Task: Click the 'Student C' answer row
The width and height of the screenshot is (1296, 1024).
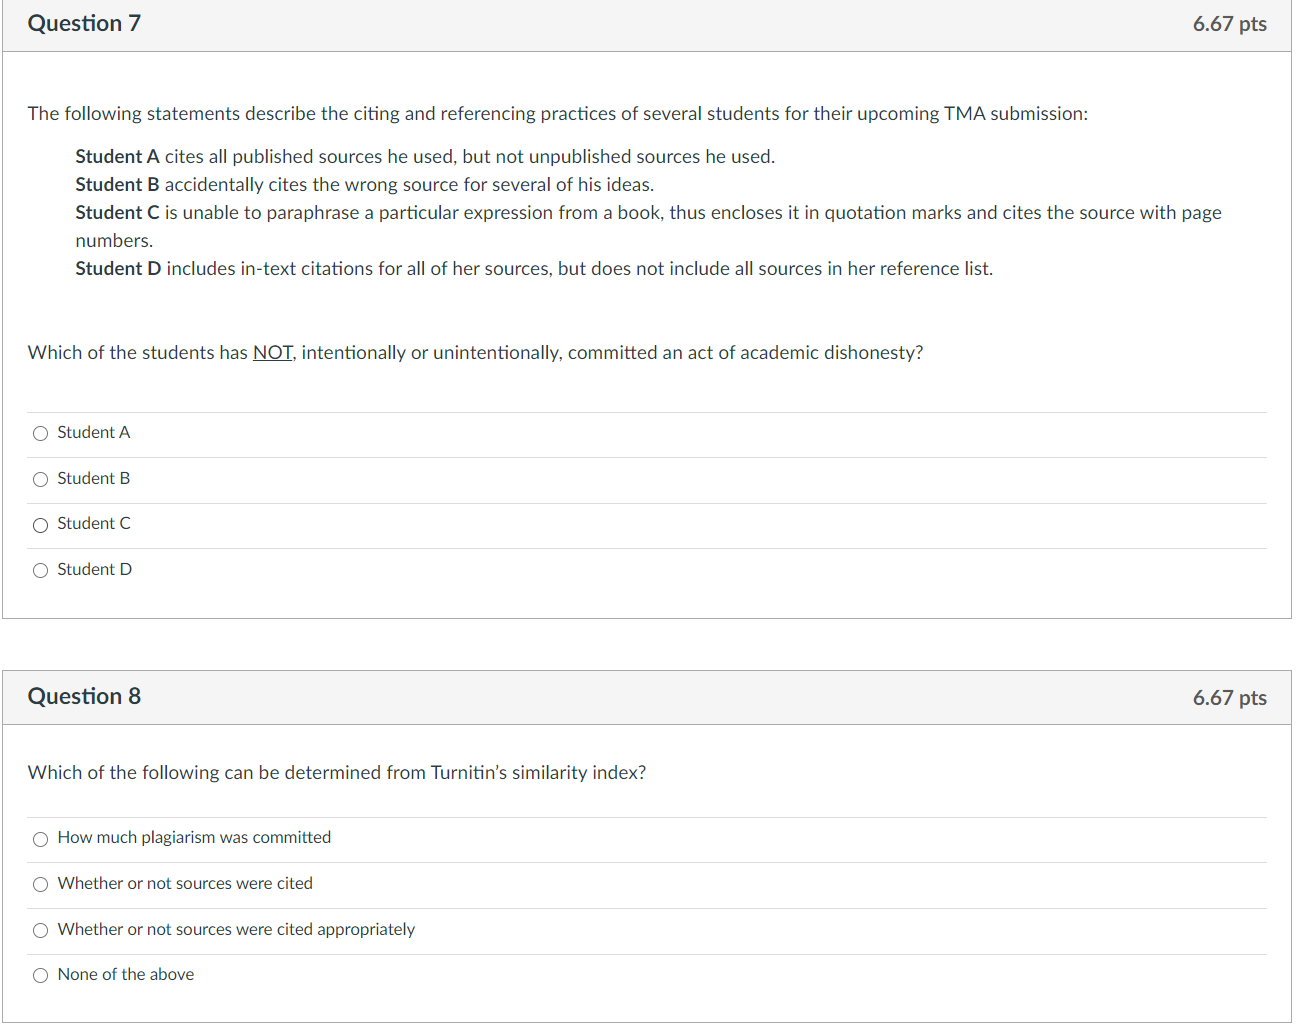Action: 93,523
